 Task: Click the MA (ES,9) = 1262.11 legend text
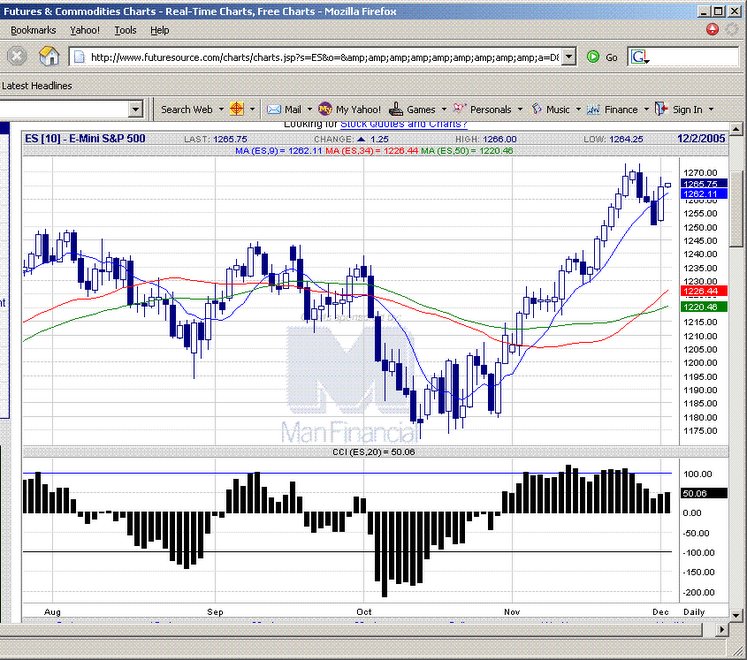279,151
